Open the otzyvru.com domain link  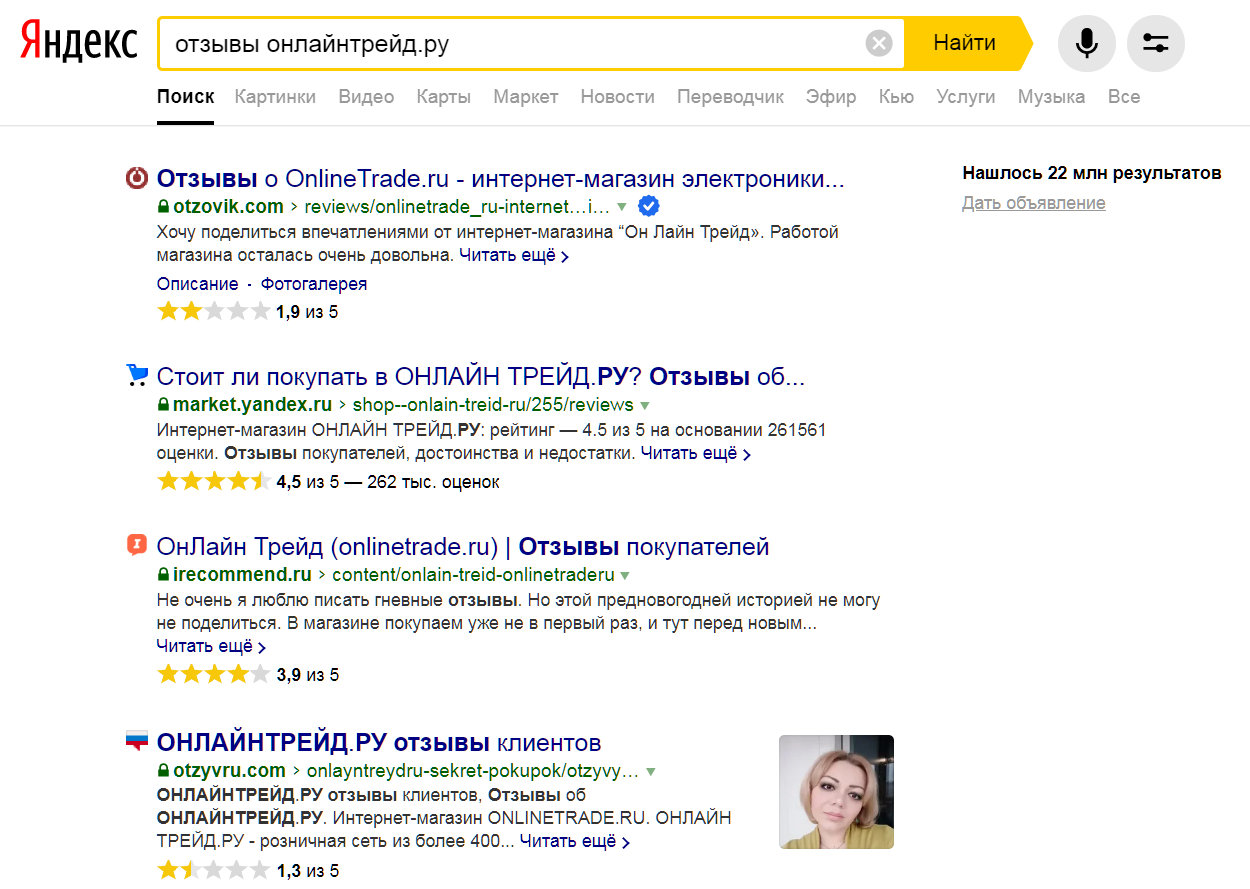point(229,771)
